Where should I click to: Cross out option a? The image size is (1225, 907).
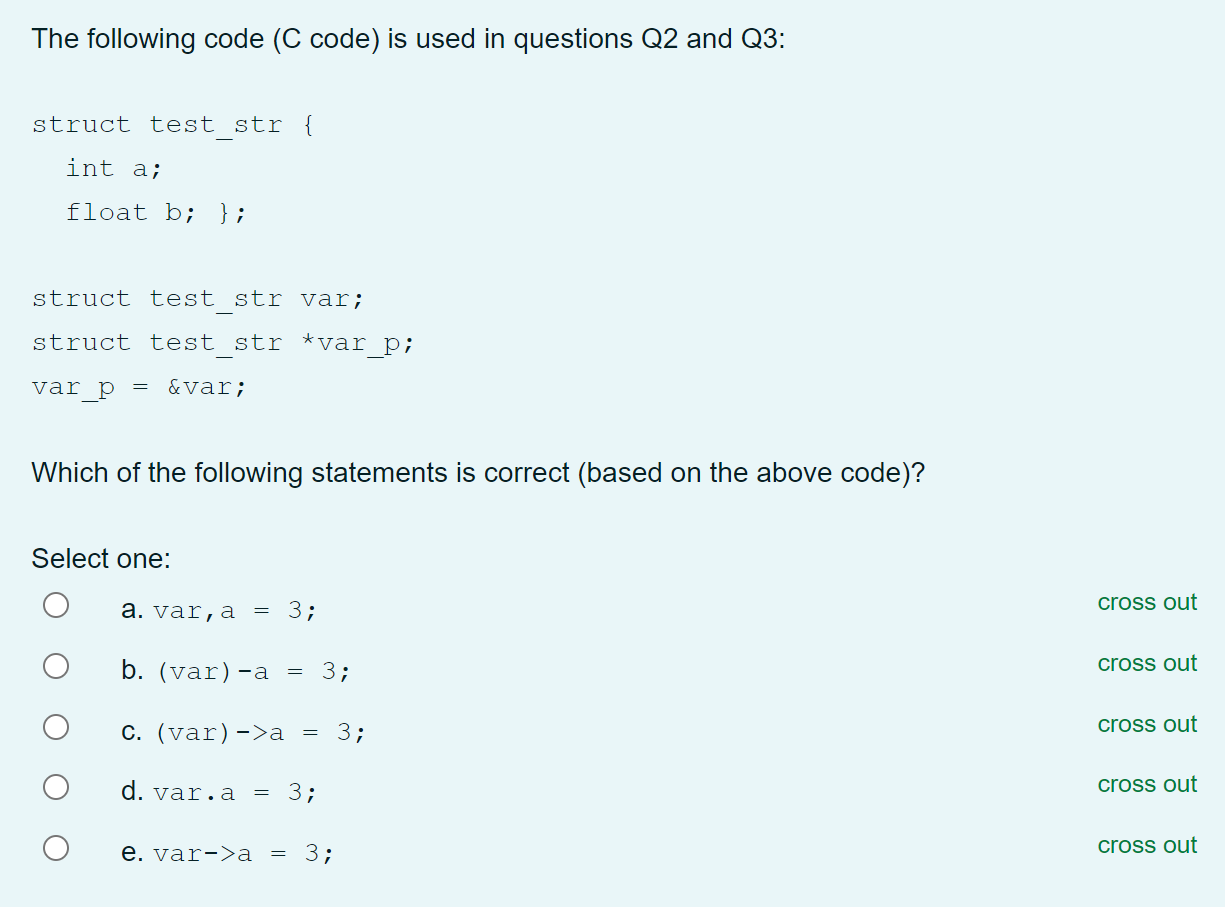coord(1147,602)
